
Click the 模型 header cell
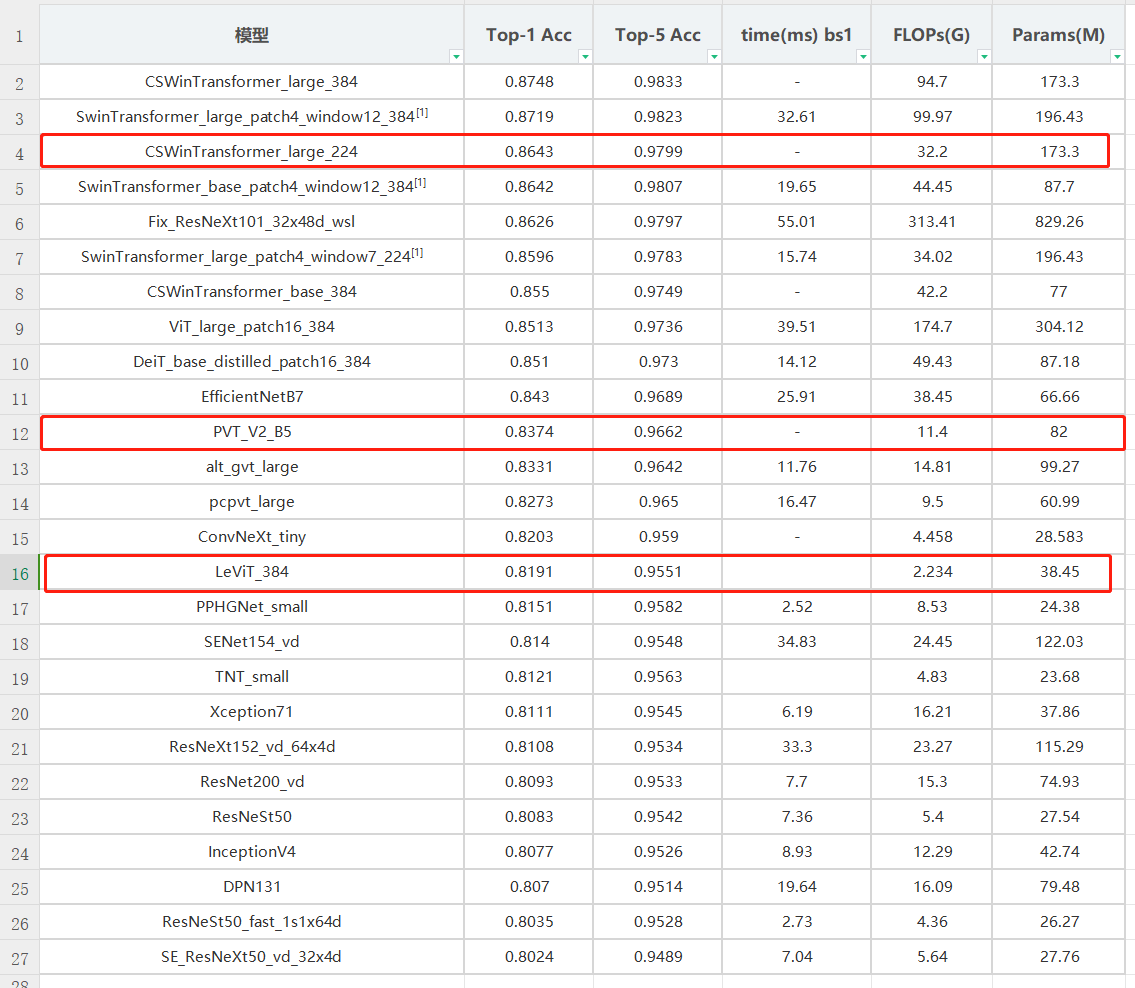point(252,35)
